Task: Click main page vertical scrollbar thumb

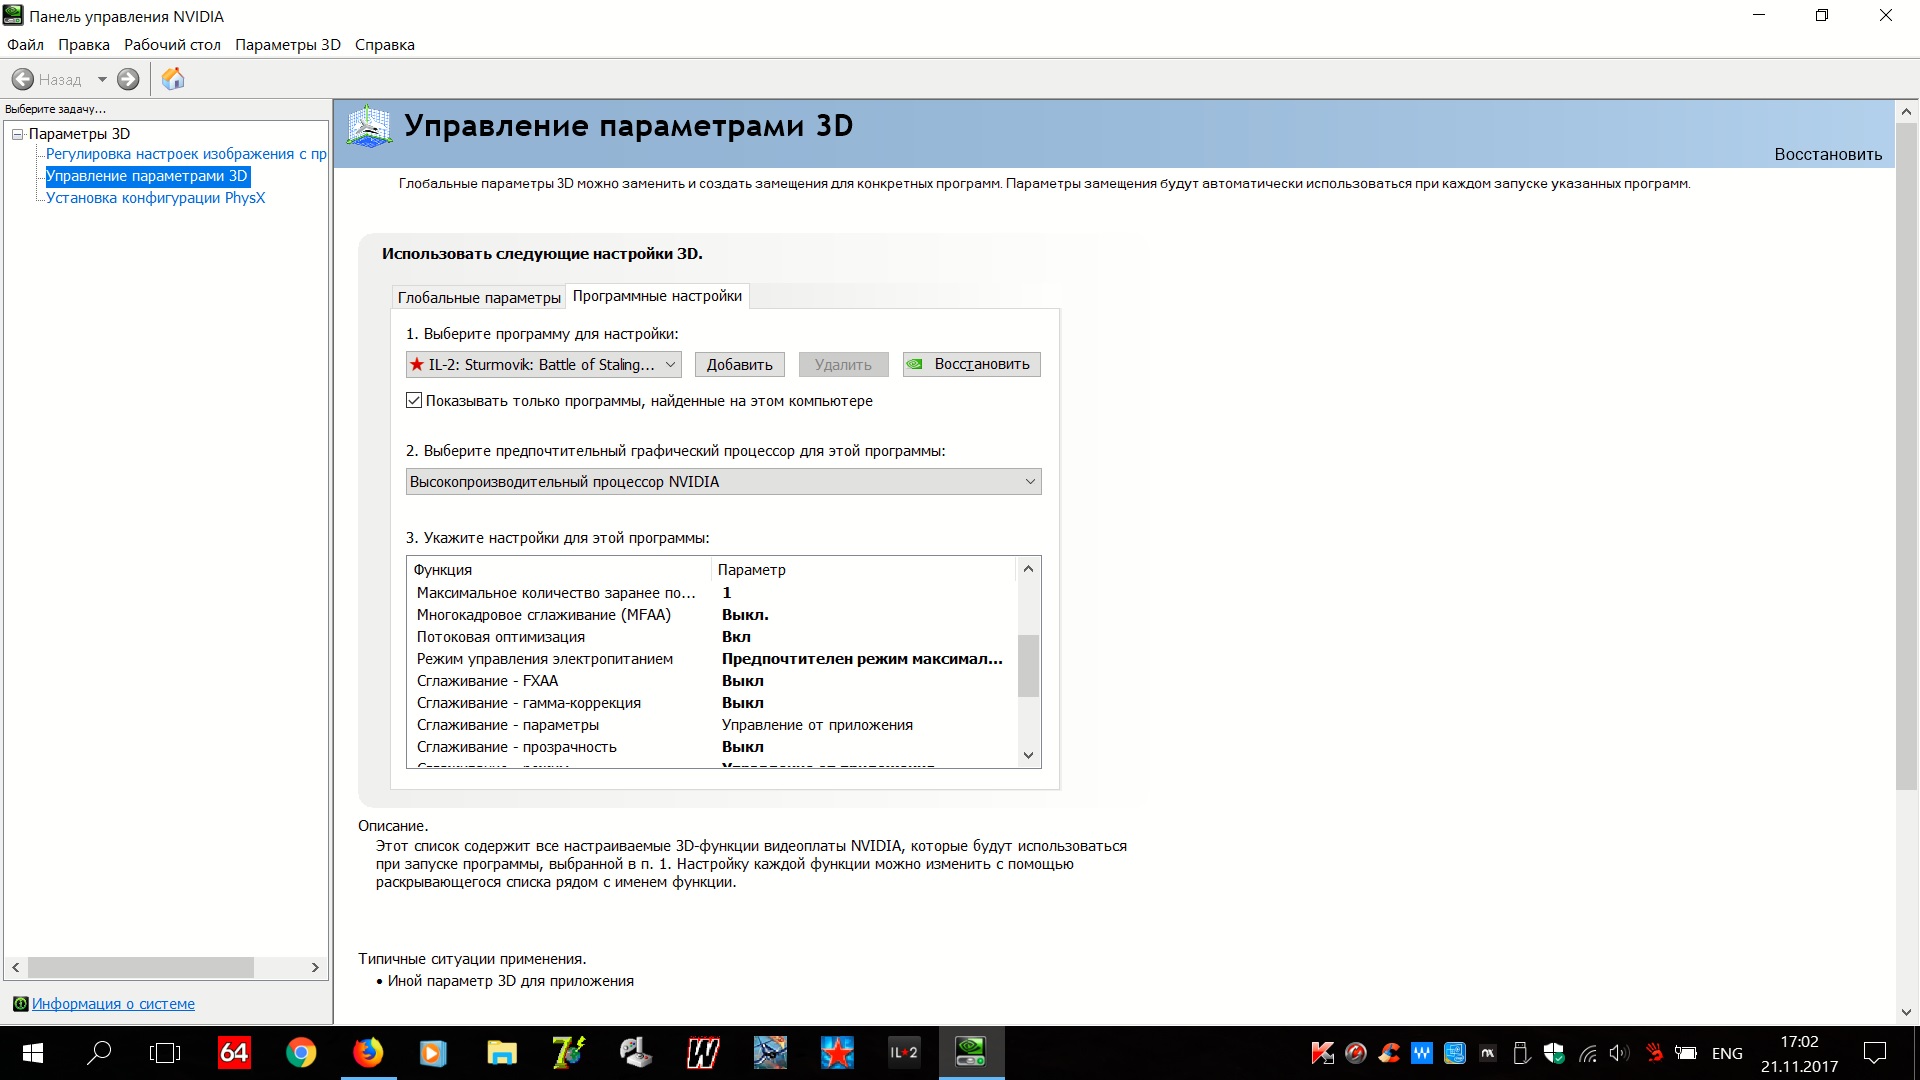Action: tap(1906, 456)
